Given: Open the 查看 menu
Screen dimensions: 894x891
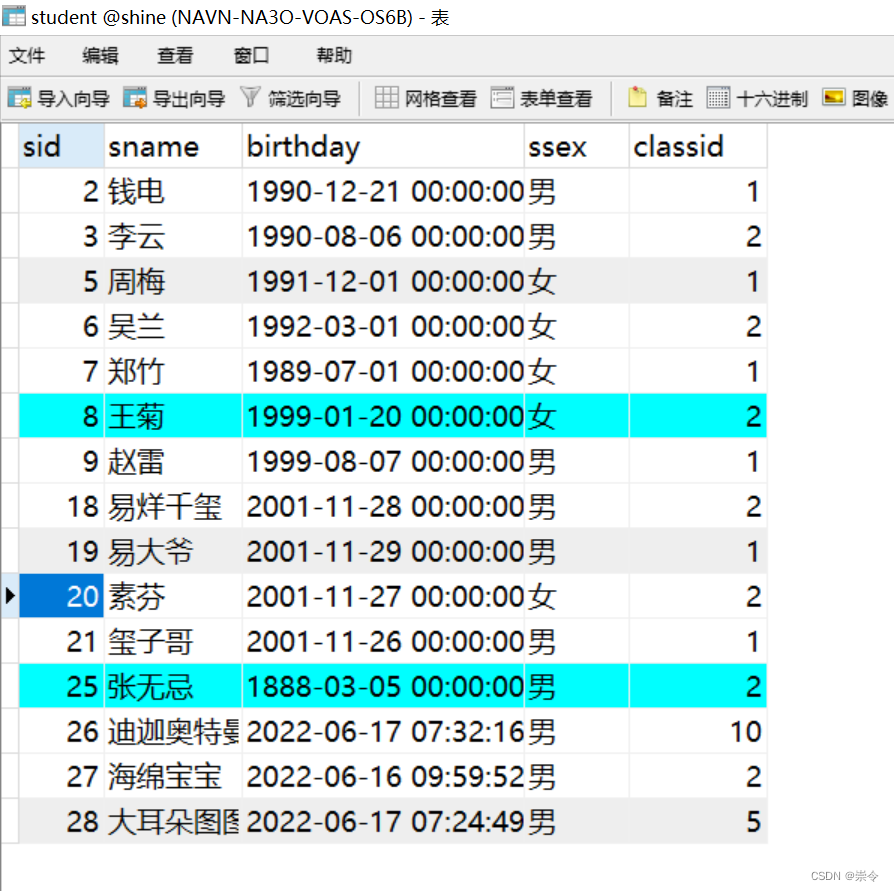Looking at the screenshot, I should (x=175, y=55).
